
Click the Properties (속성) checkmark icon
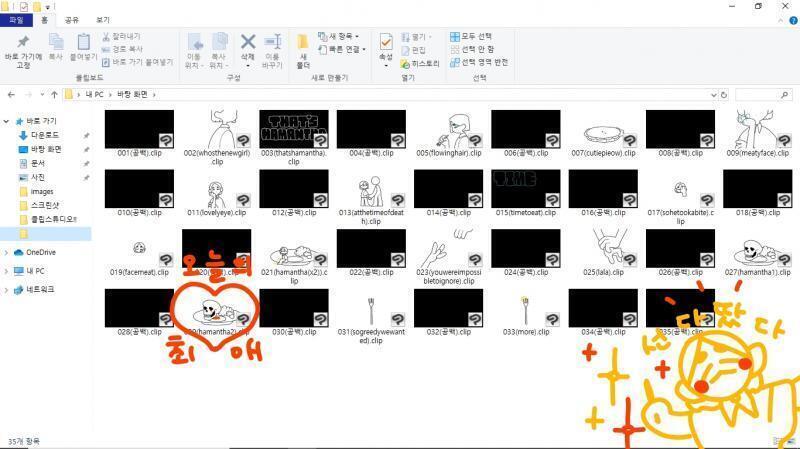[386, 42]
